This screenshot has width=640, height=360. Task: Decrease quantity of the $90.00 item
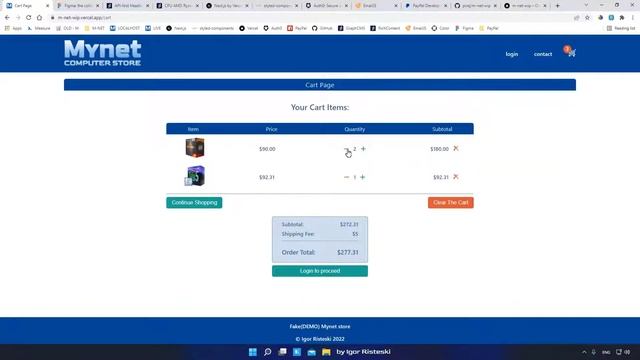347,149
